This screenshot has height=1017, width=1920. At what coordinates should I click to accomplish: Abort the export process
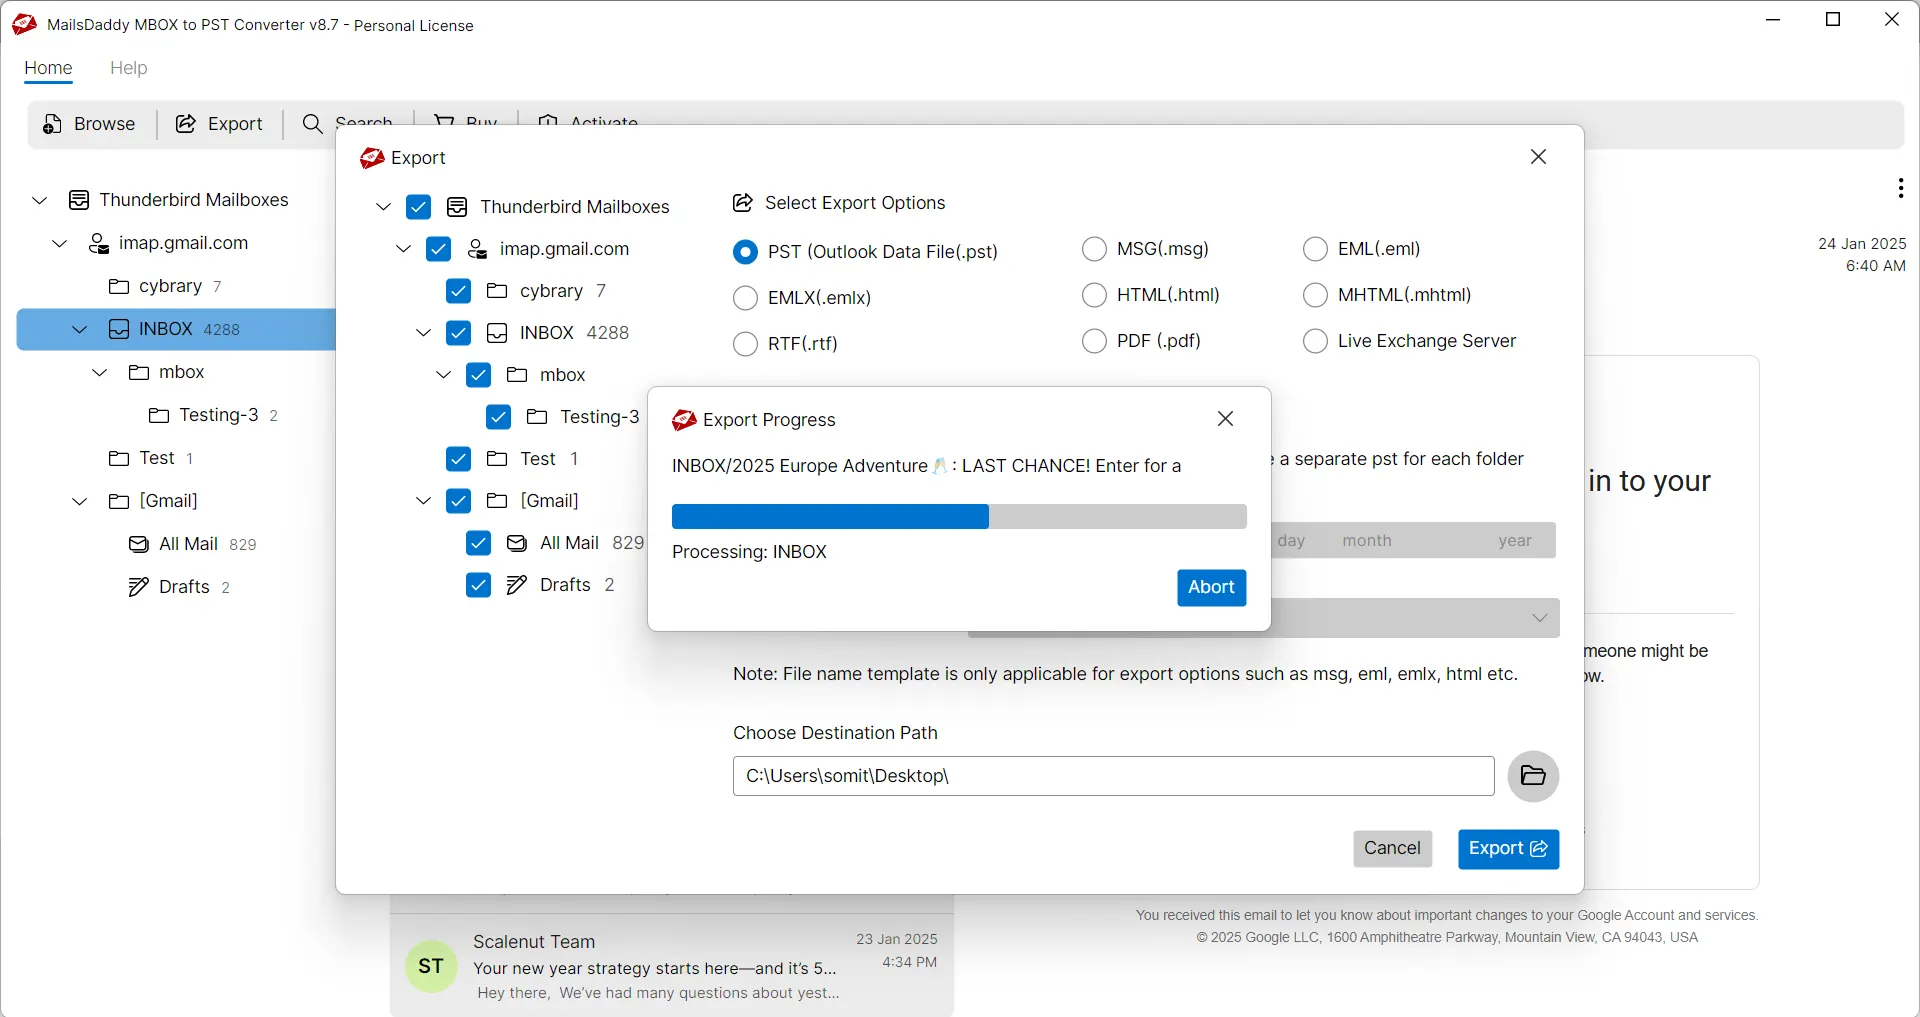pos(1211,588)
